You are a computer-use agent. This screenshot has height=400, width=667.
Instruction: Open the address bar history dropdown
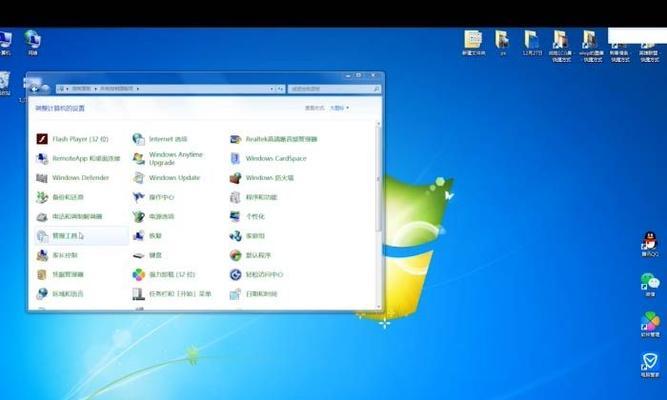[271, 89]
